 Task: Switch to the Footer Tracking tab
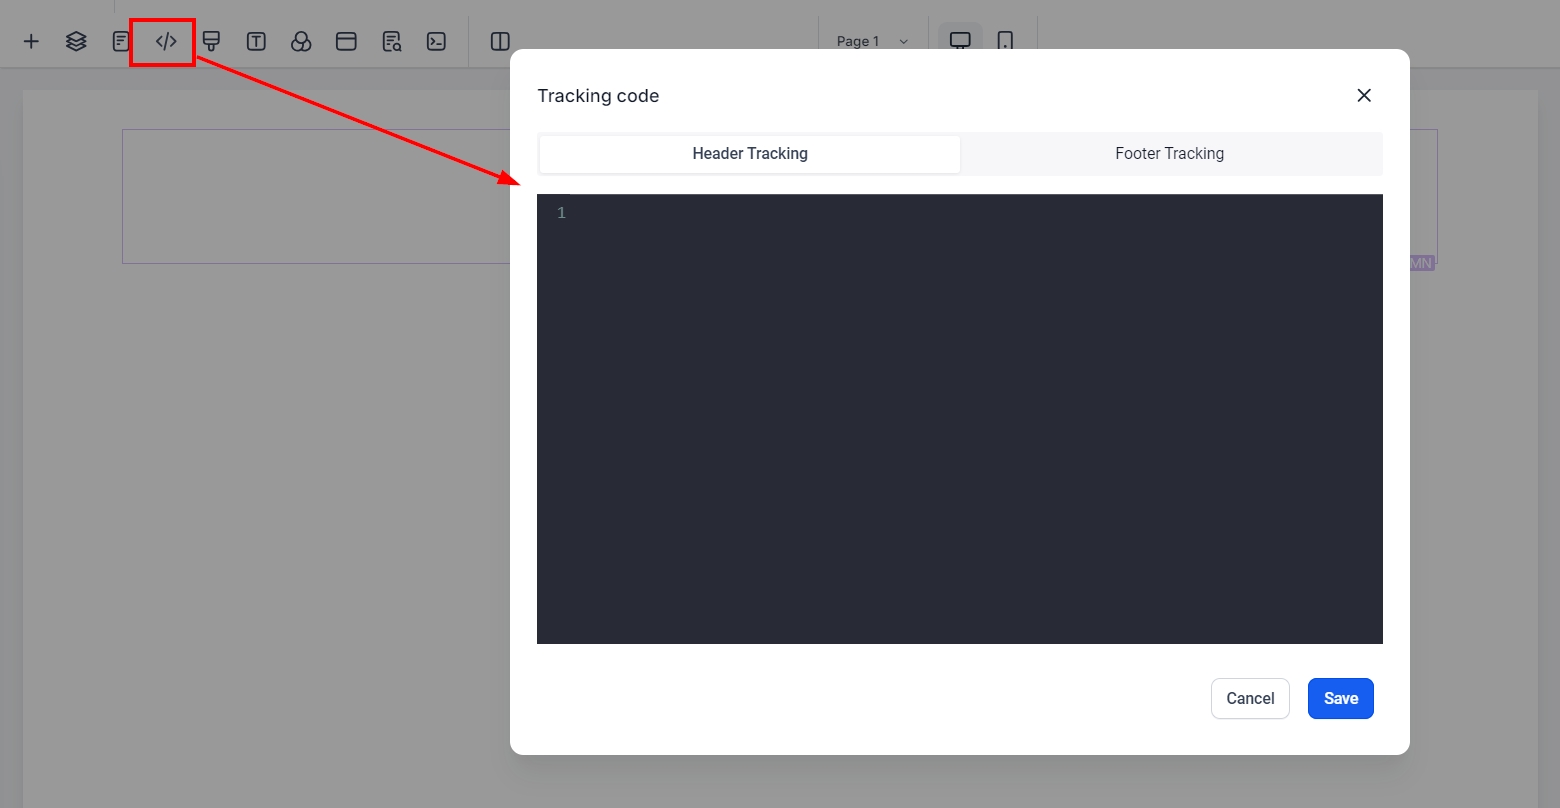pos(1169,154)
